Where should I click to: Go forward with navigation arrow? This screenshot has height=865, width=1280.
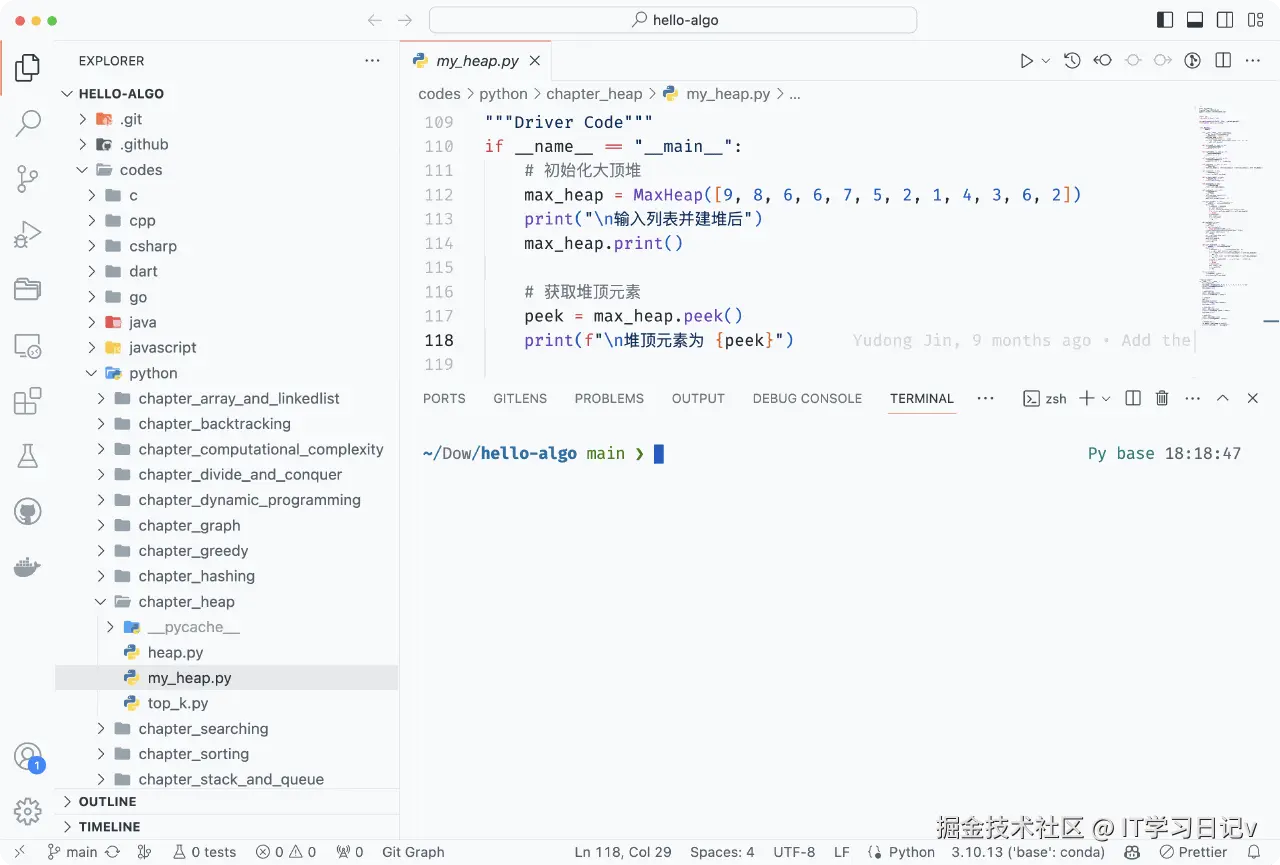pos(405,20)
